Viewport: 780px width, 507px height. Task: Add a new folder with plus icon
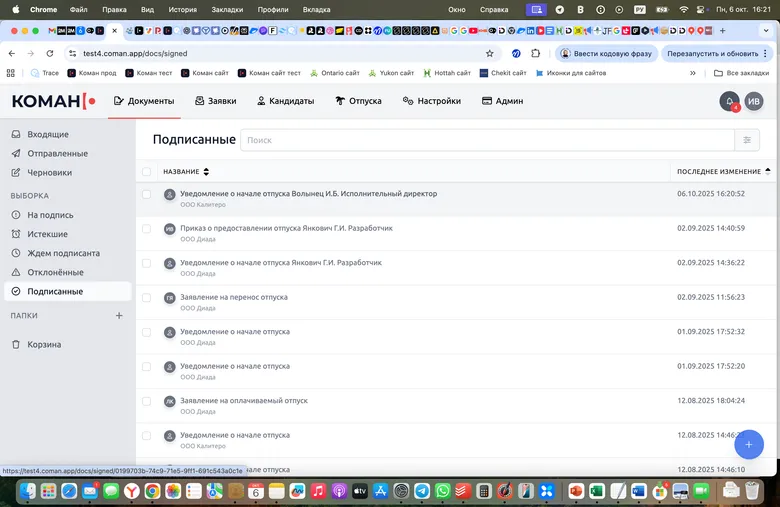click(x=119, y=315)
